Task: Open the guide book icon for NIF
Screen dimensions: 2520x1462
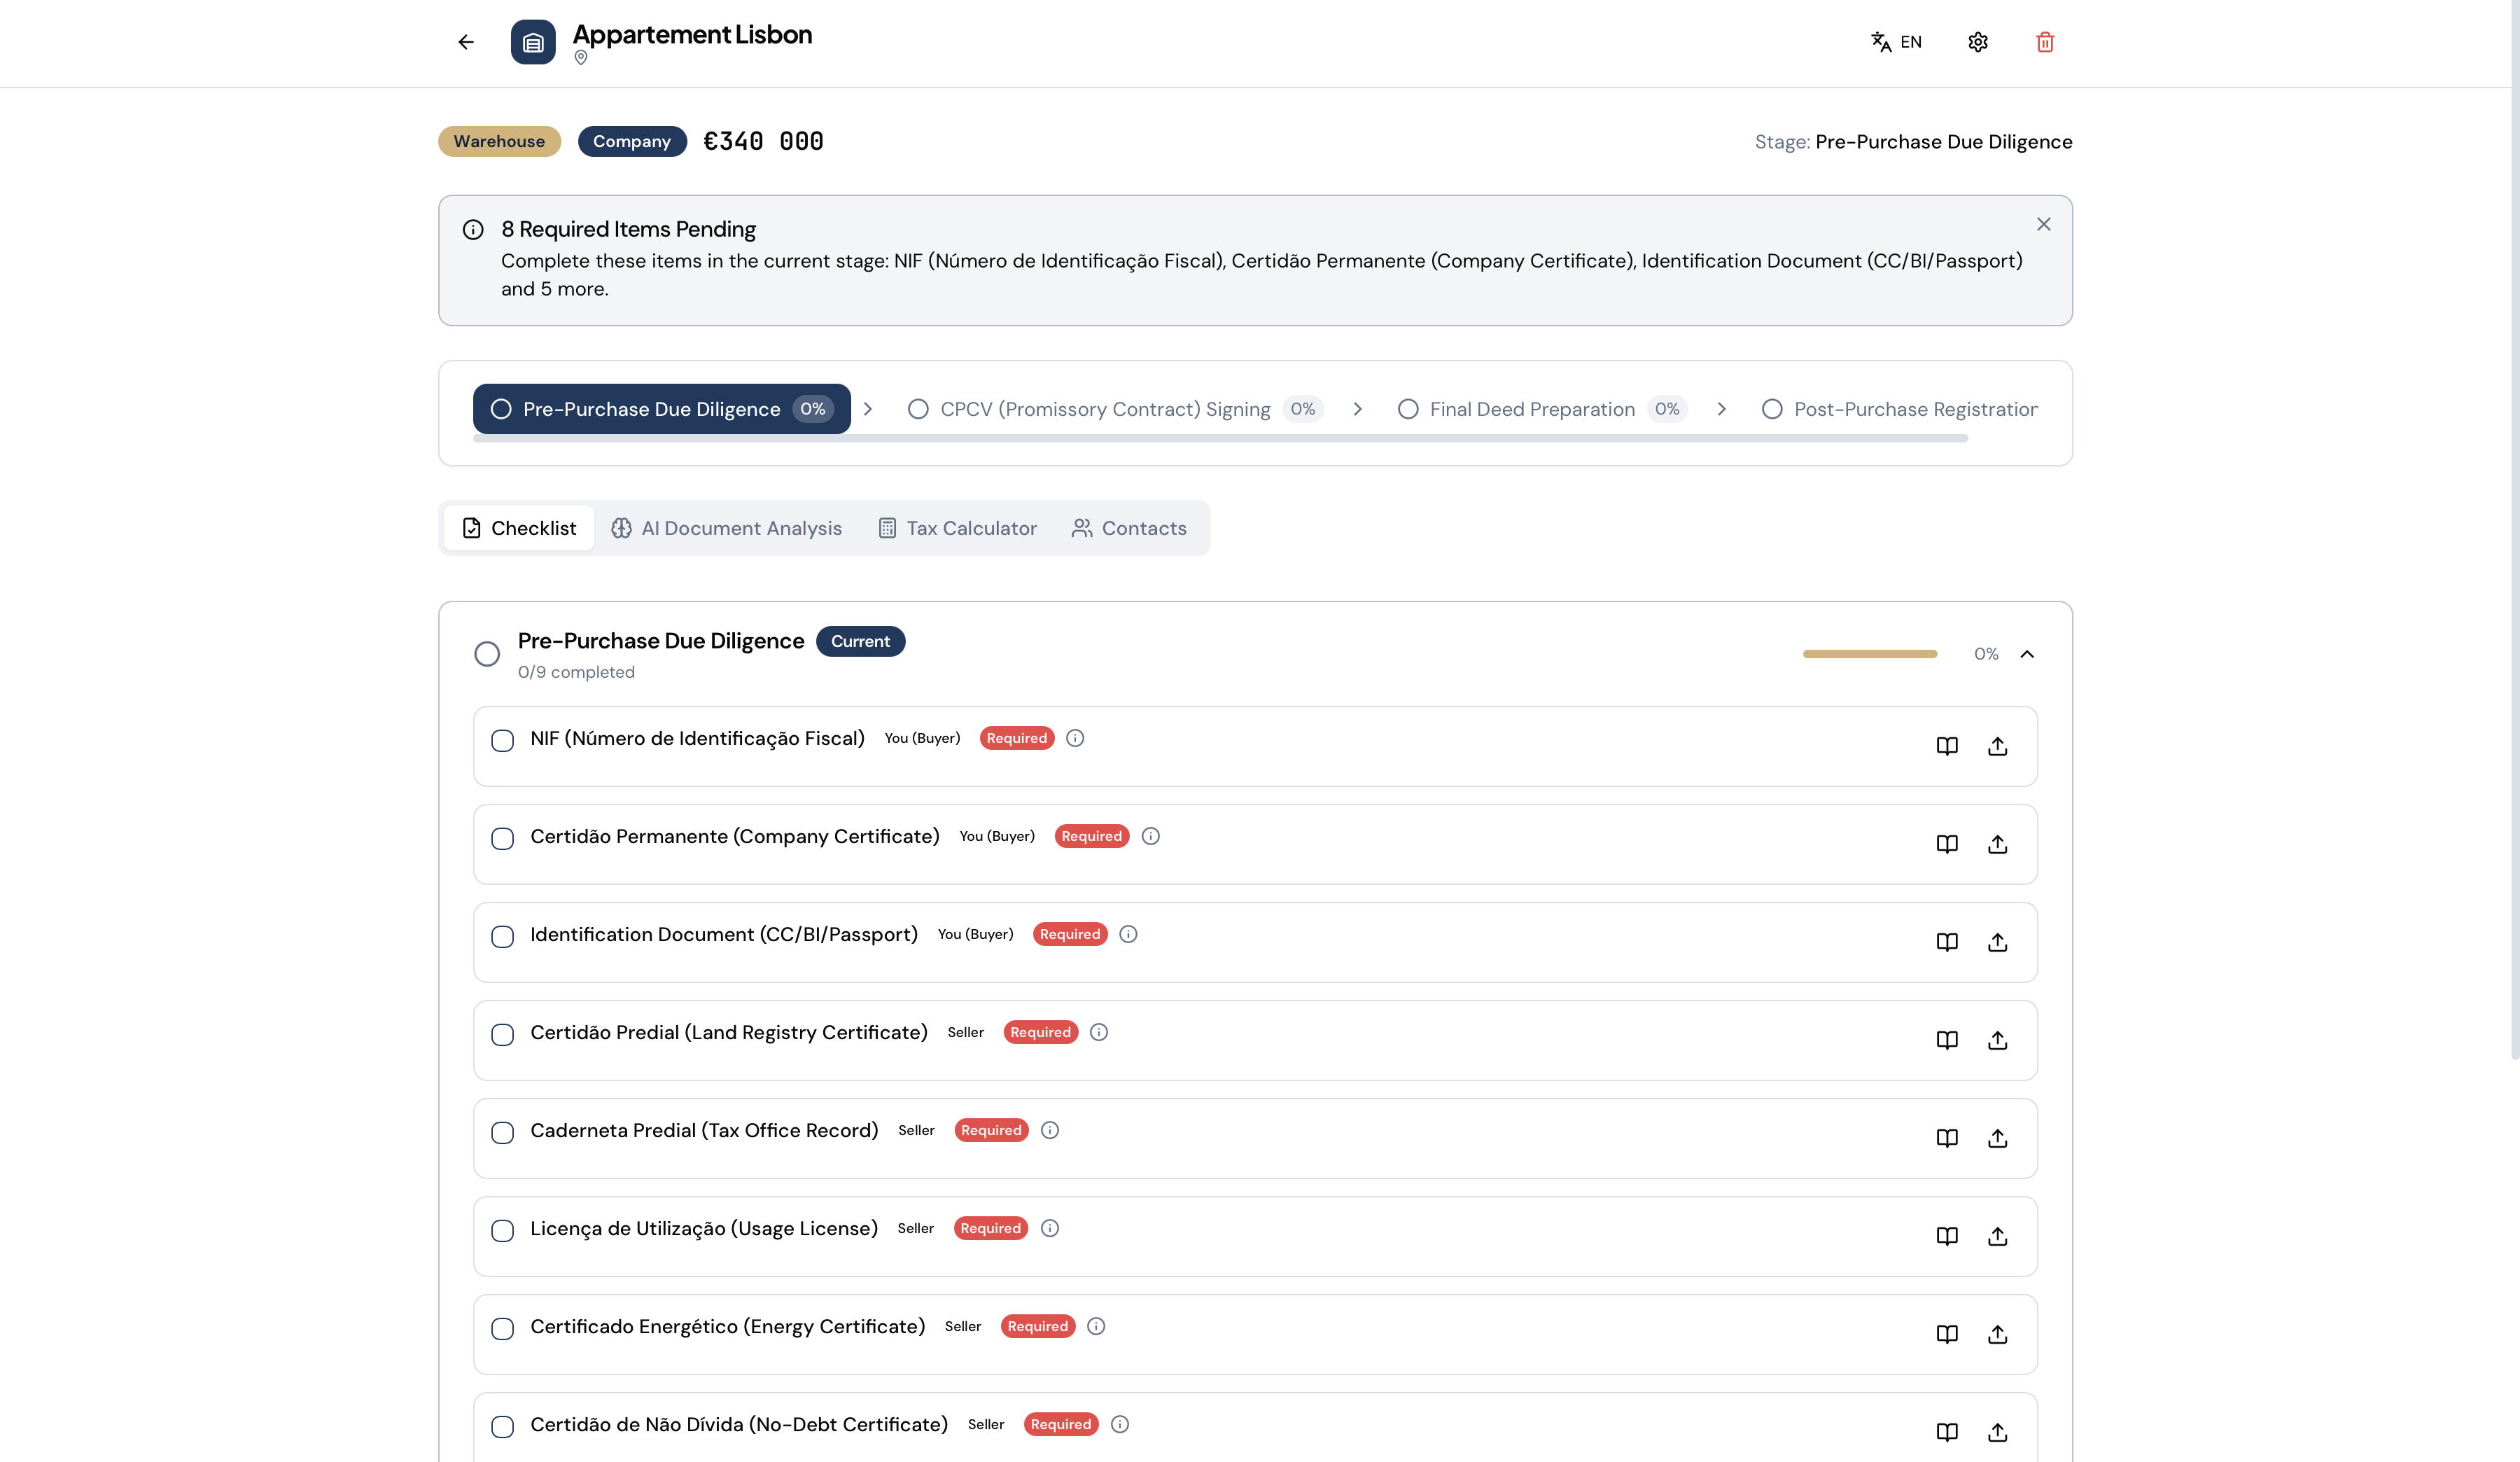Action: coord(1947,746)
